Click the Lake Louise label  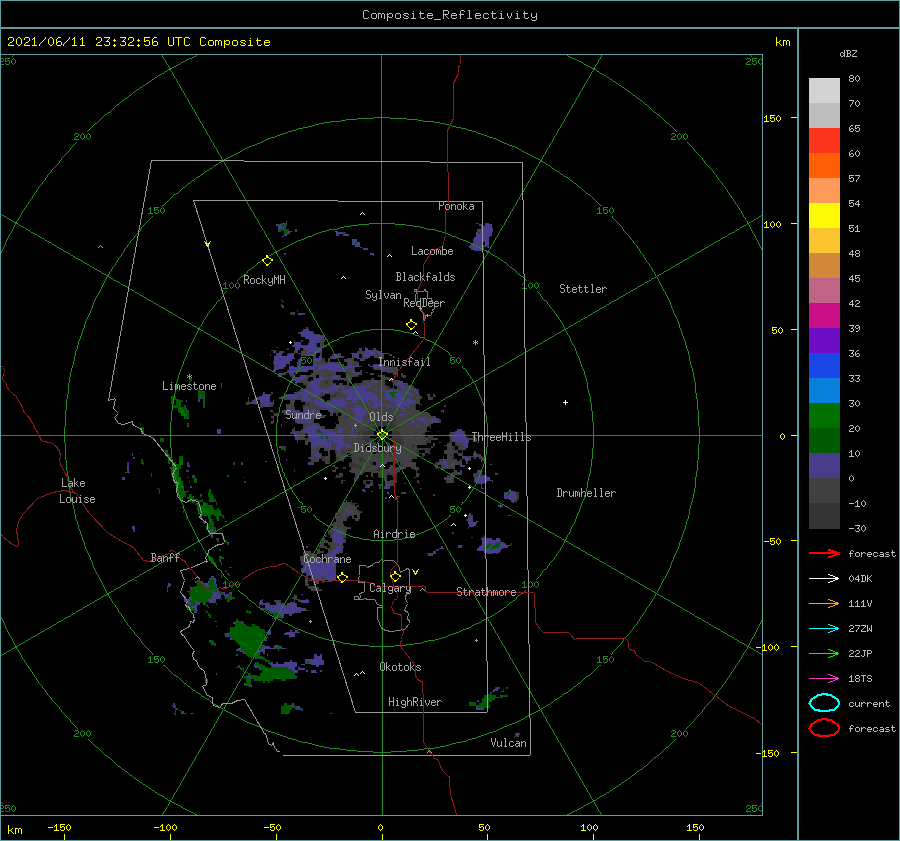[x=77, y=491]
